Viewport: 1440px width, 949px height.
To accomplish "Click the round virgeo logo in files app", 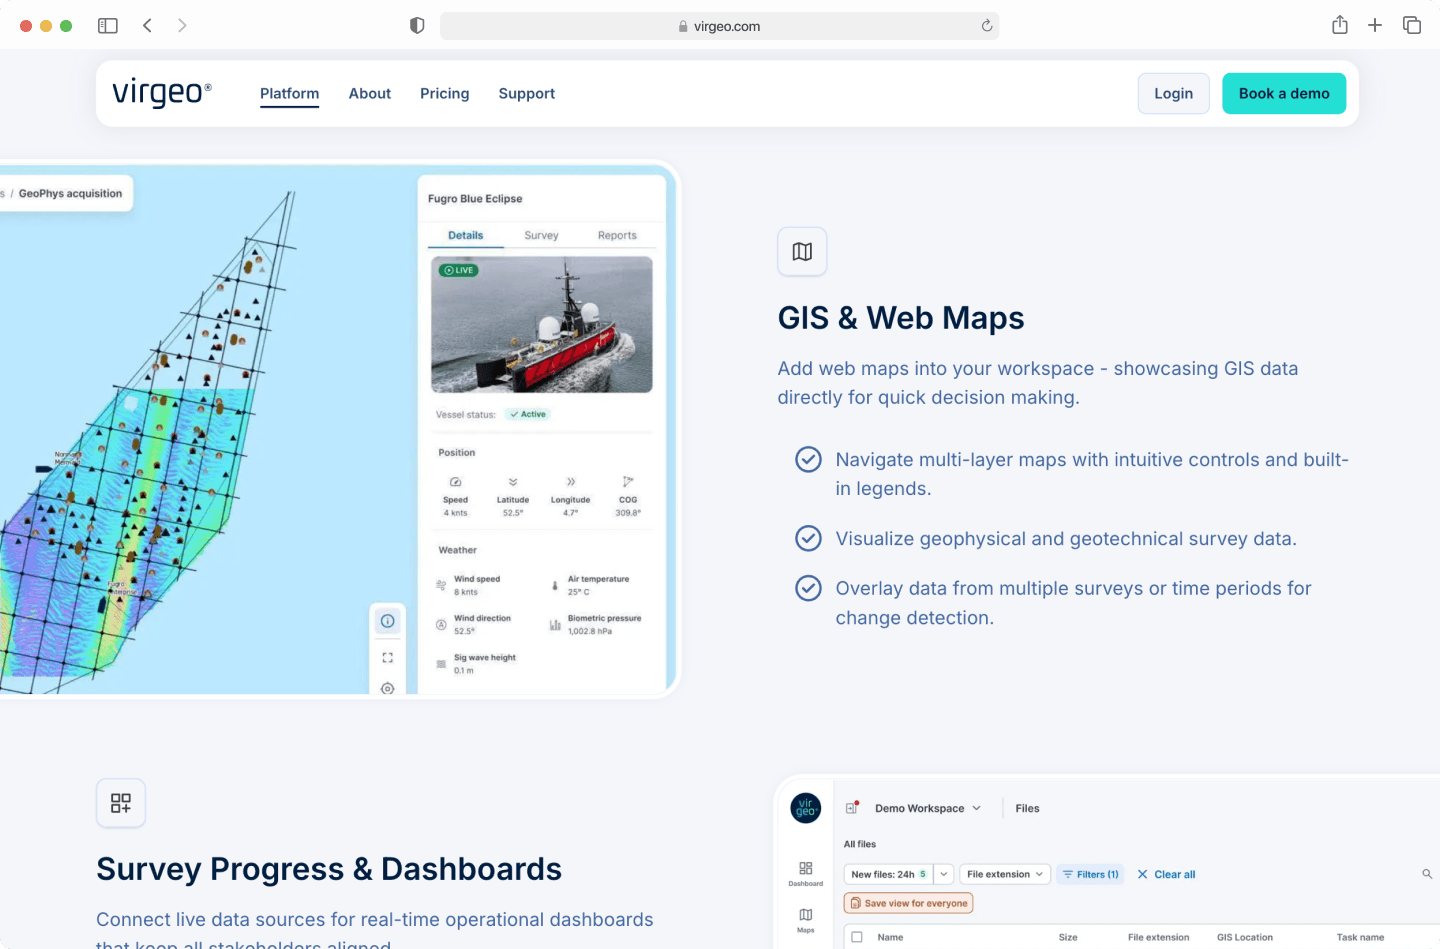I will tap(806, 807).
